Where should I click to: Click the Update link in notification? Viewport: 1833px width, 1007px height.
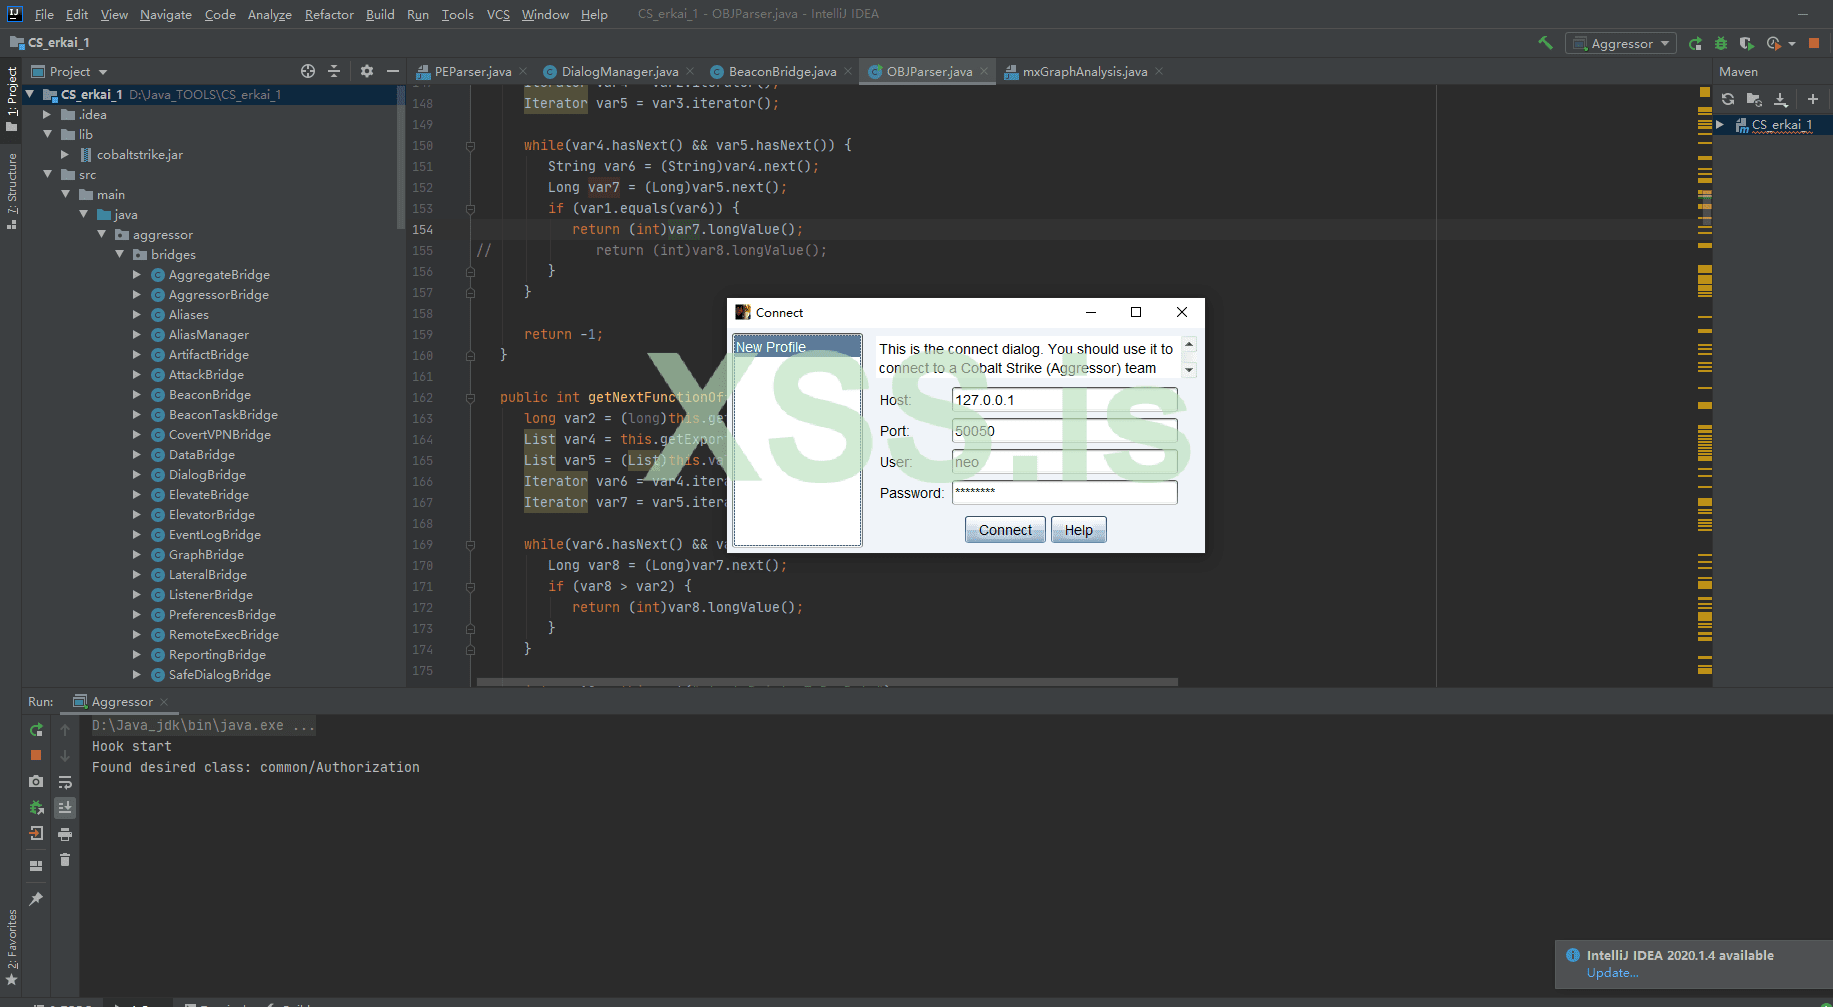(x=1612, y=973)
